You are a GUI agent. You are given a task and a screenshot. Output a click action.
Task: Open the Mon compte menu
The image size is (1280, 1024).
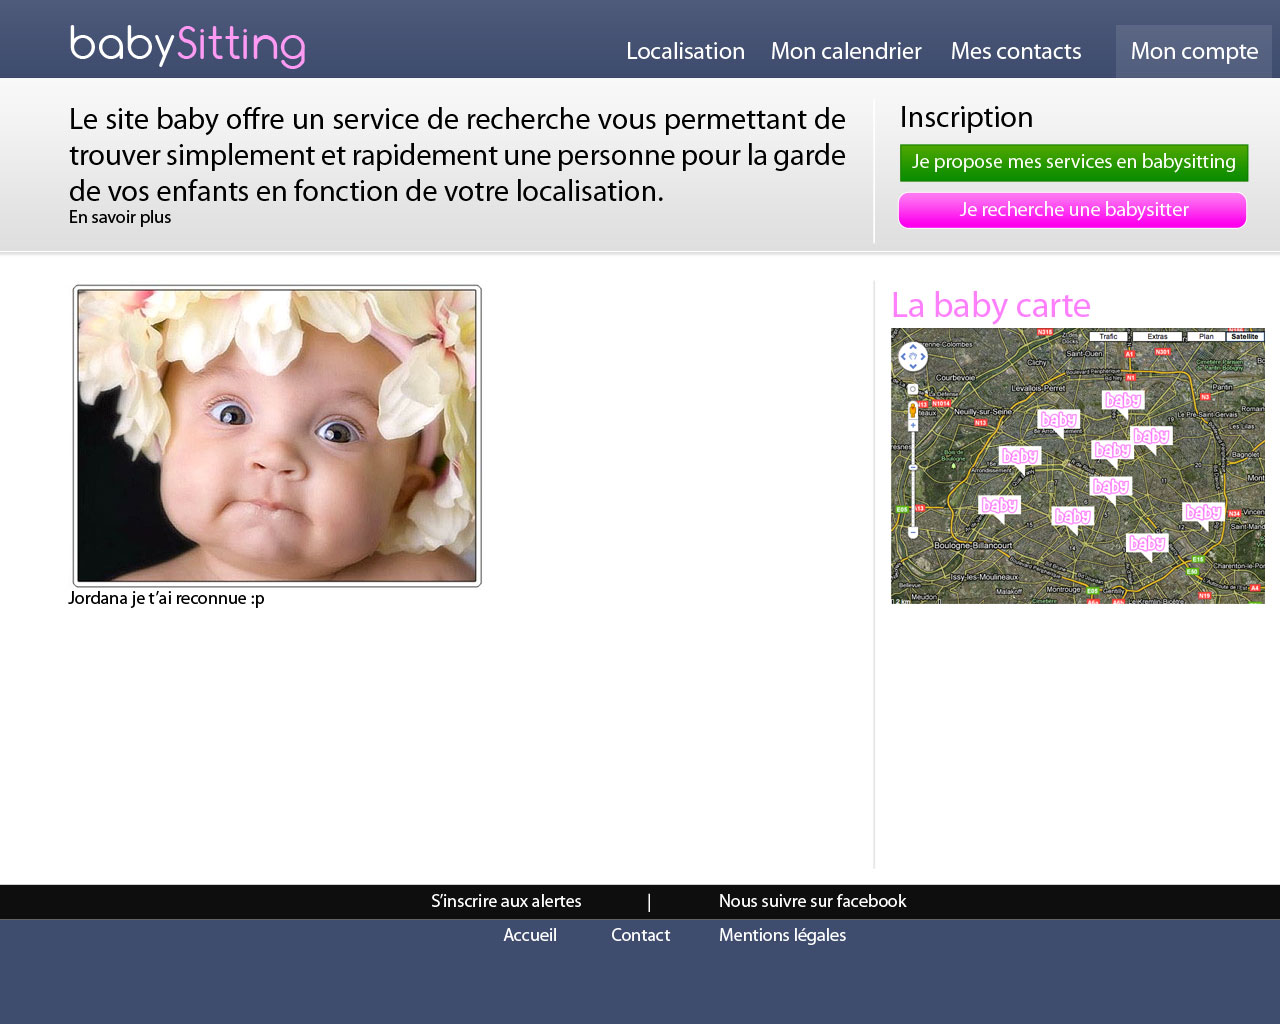[1194, 52]
